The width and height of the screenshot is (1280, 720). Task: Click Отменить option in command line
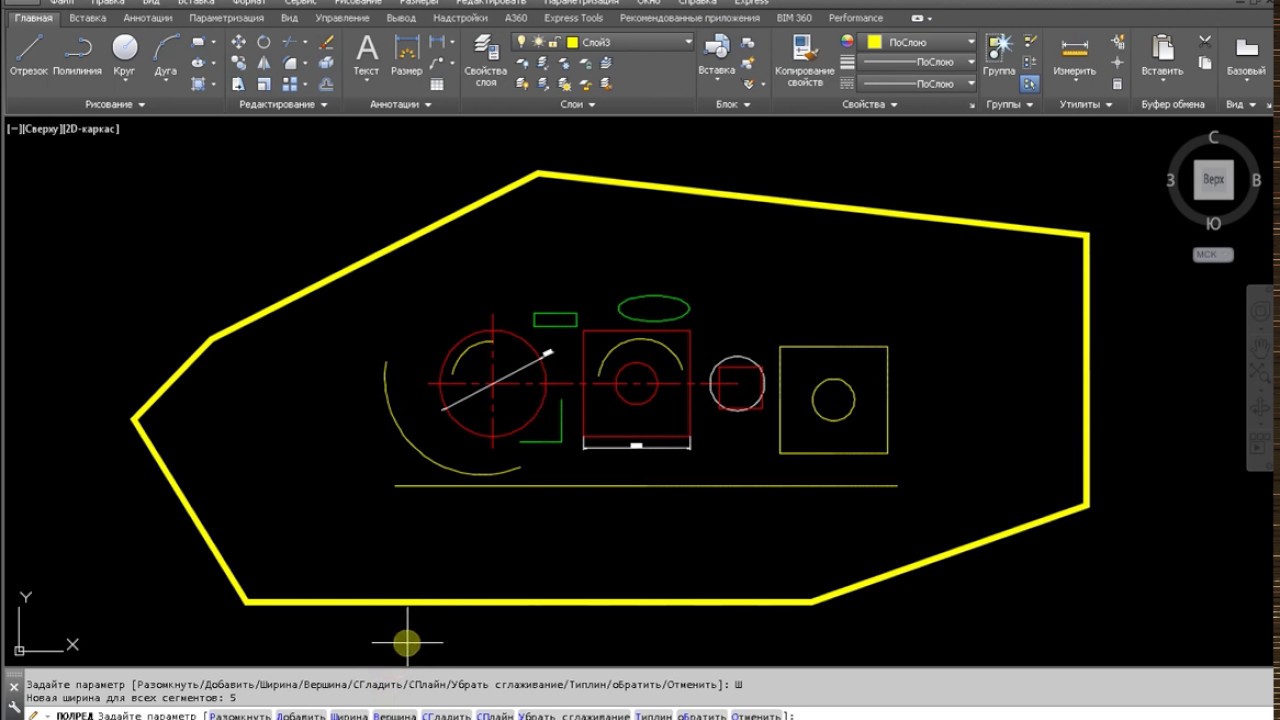(x=758, y=716)
